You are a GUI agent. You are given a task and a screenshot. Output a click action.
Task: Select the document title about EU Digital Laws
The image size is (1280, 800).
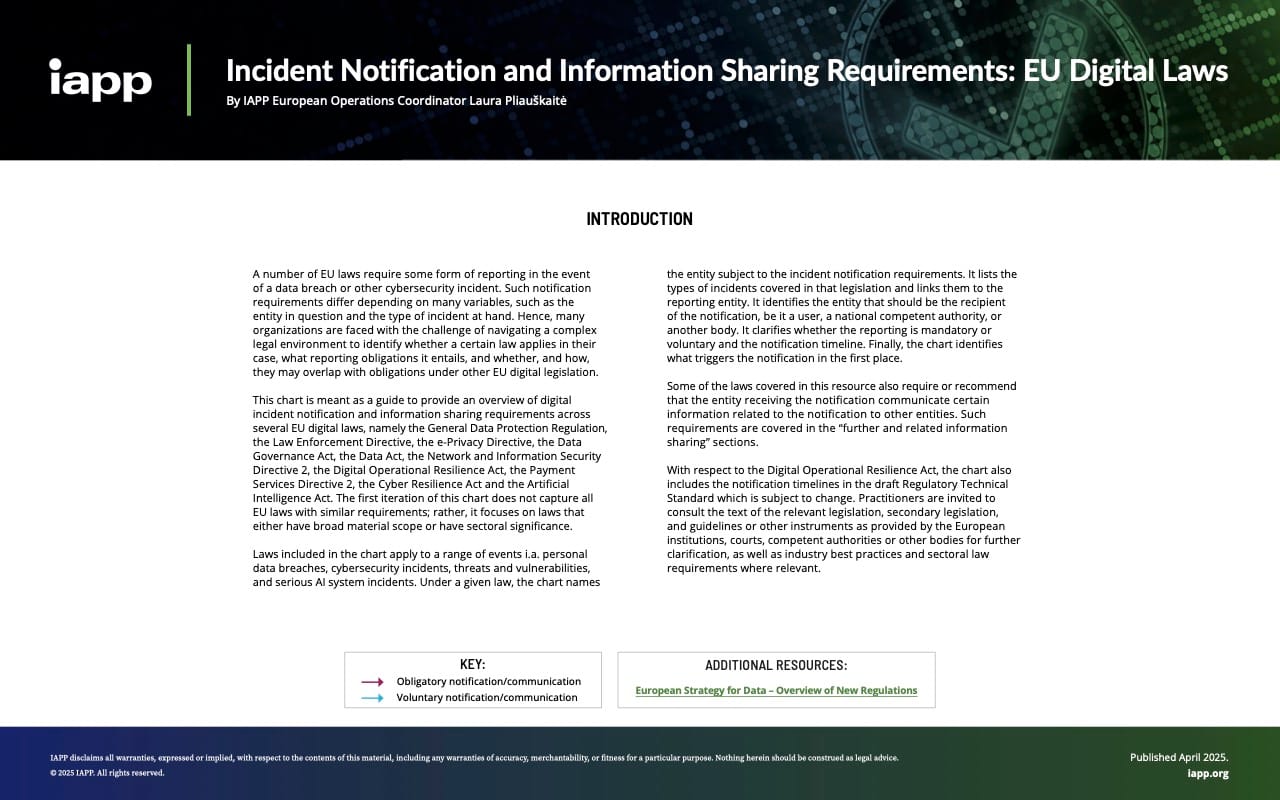point(727,70)
